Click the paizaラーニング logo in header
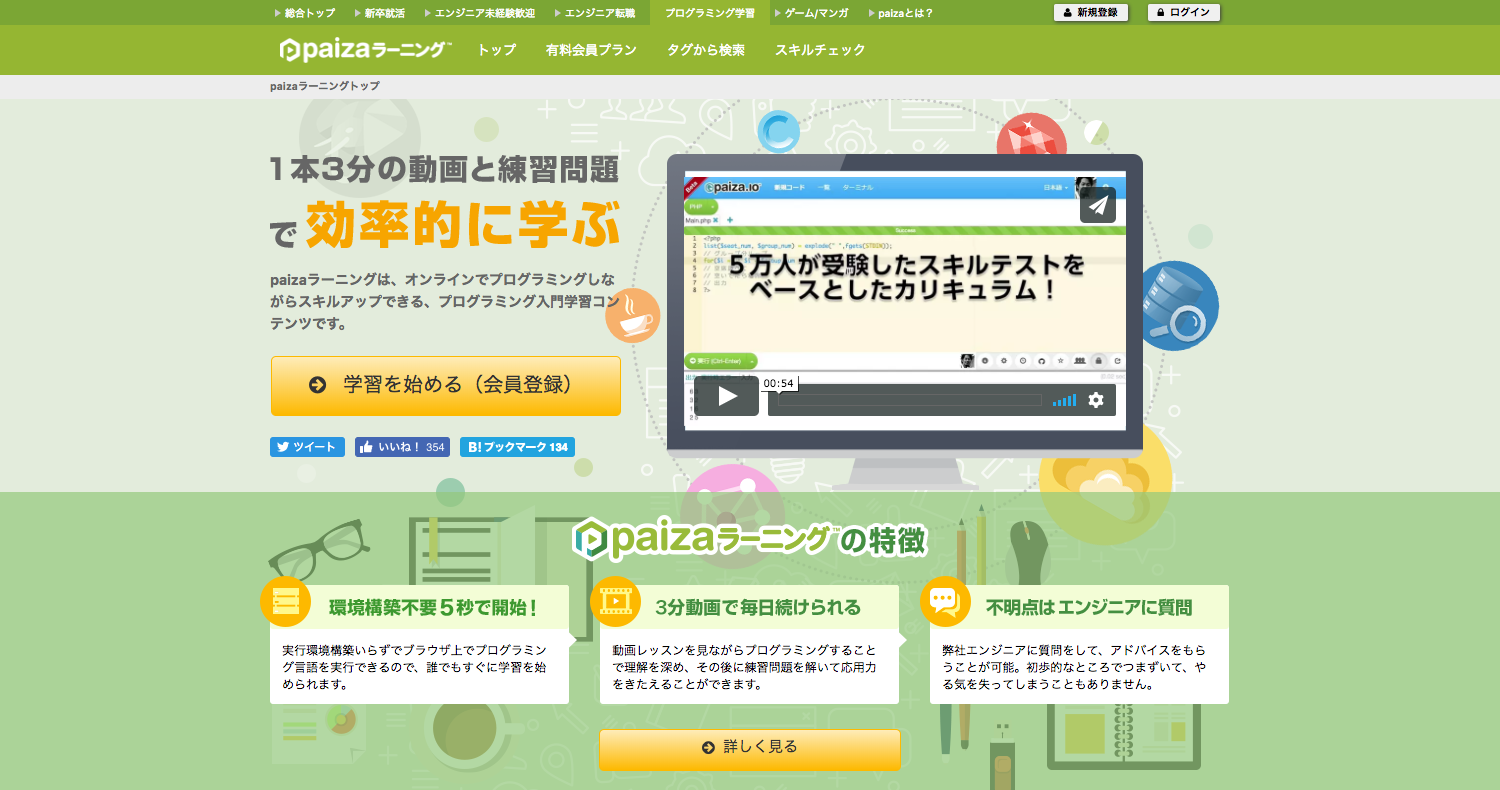The width and height of the screenshot is (1500, 790). (x=366, y=49)
